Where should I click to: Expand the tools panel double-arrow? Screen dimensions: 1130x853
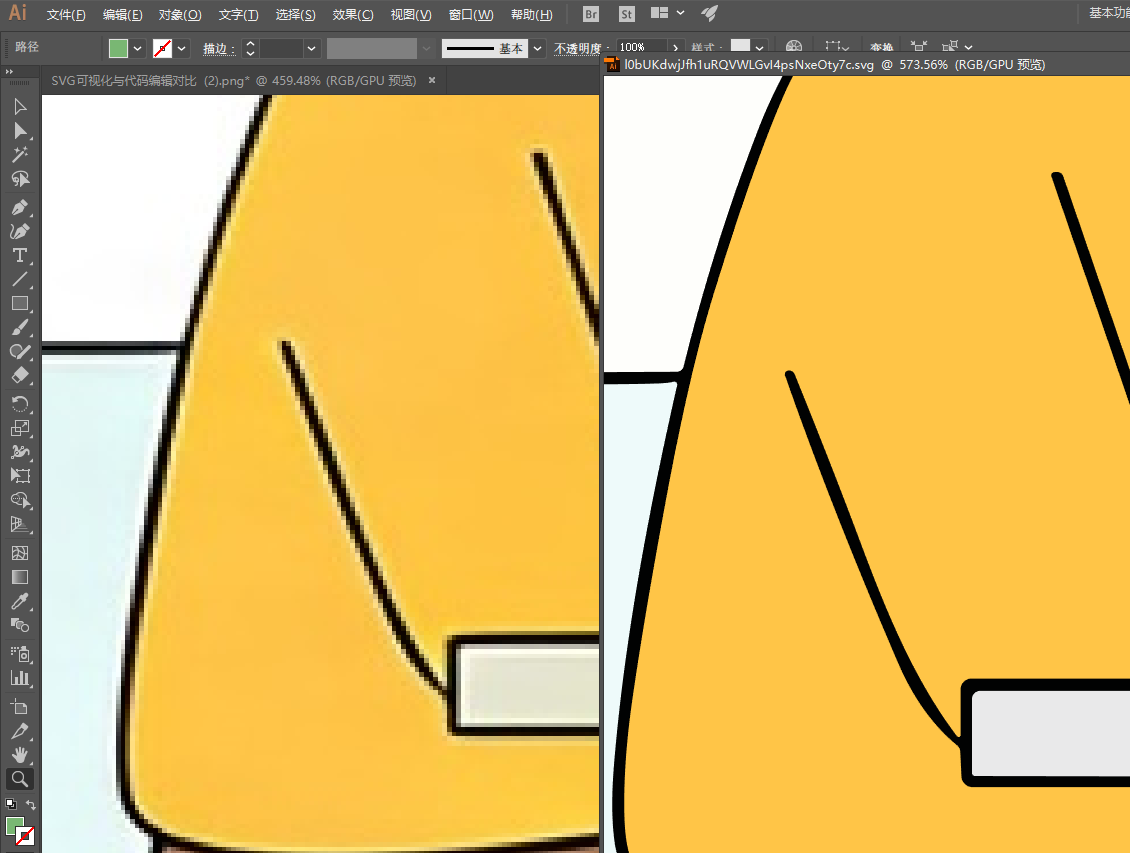(9, 72)
